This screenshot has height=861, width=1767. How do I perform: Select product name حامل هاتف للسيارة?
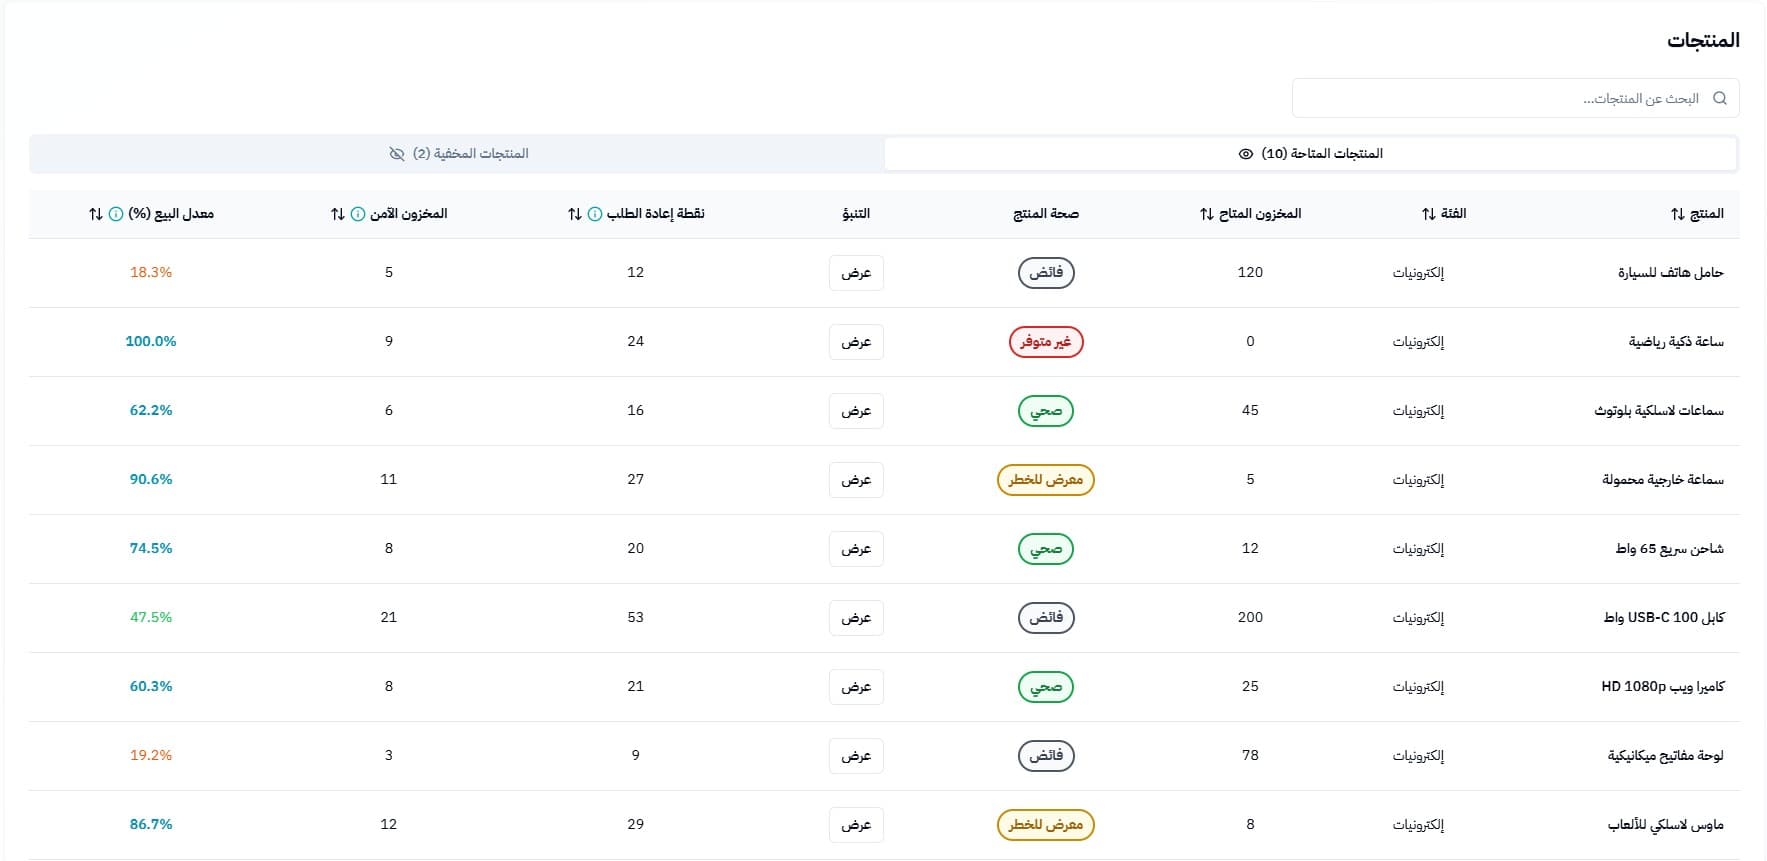click(1671, 273)
